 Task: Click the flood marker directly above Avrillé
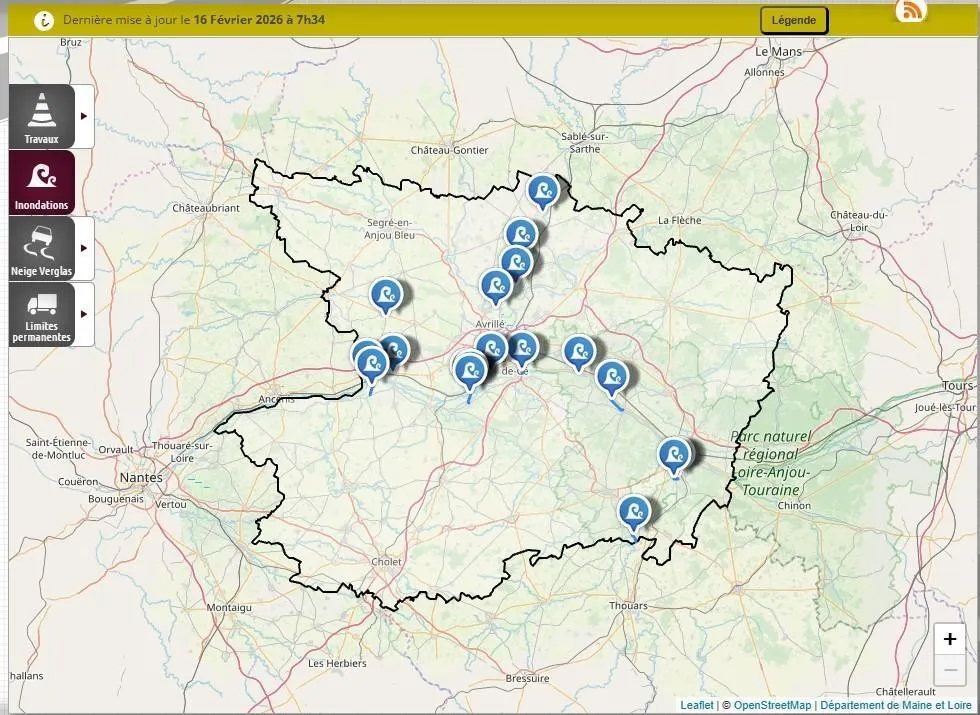(x=496, y=285)
